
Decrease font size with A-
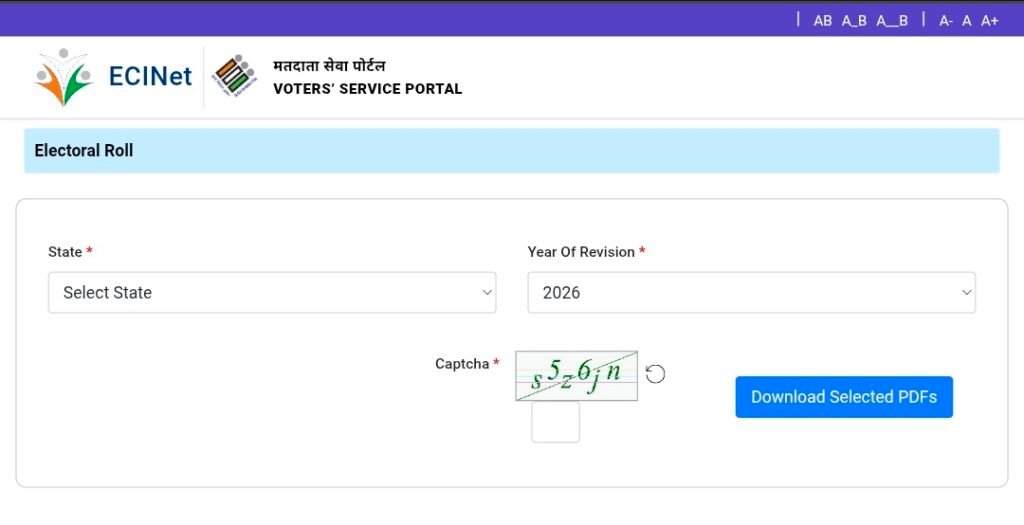pos(945,20)
